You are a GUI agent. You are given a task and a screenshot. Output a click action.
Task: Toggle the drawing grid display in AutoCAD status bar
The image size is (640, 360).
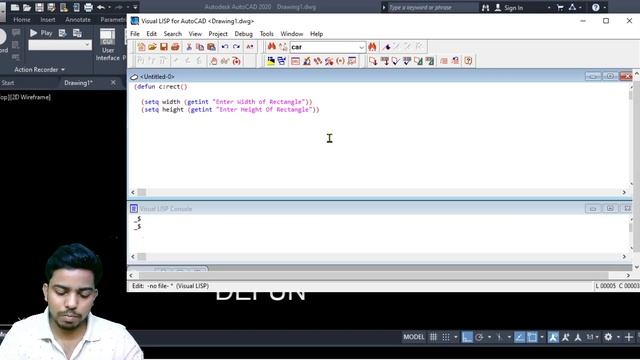(433, 337)
